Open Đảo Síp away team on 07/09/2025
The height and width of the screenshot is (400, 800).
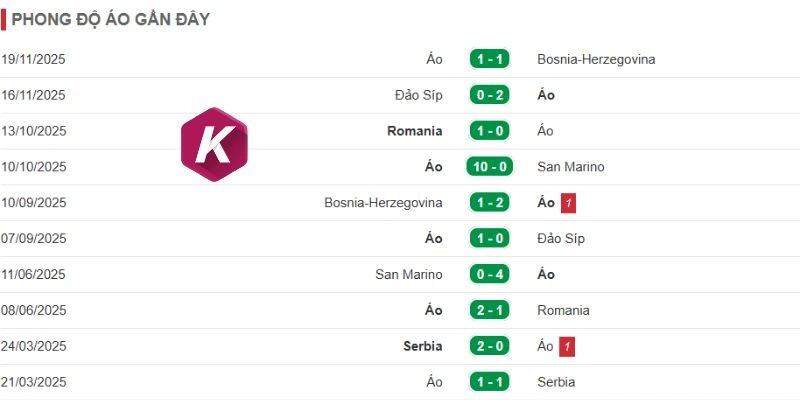tap(561, 239)
